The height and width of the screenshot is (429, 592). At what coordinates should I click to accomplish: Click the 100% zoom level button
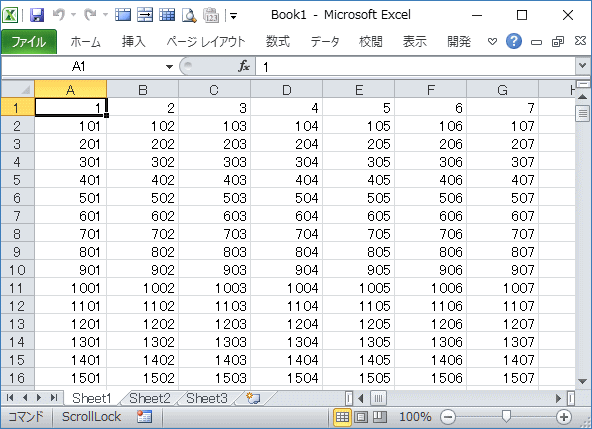coord(415,417)
